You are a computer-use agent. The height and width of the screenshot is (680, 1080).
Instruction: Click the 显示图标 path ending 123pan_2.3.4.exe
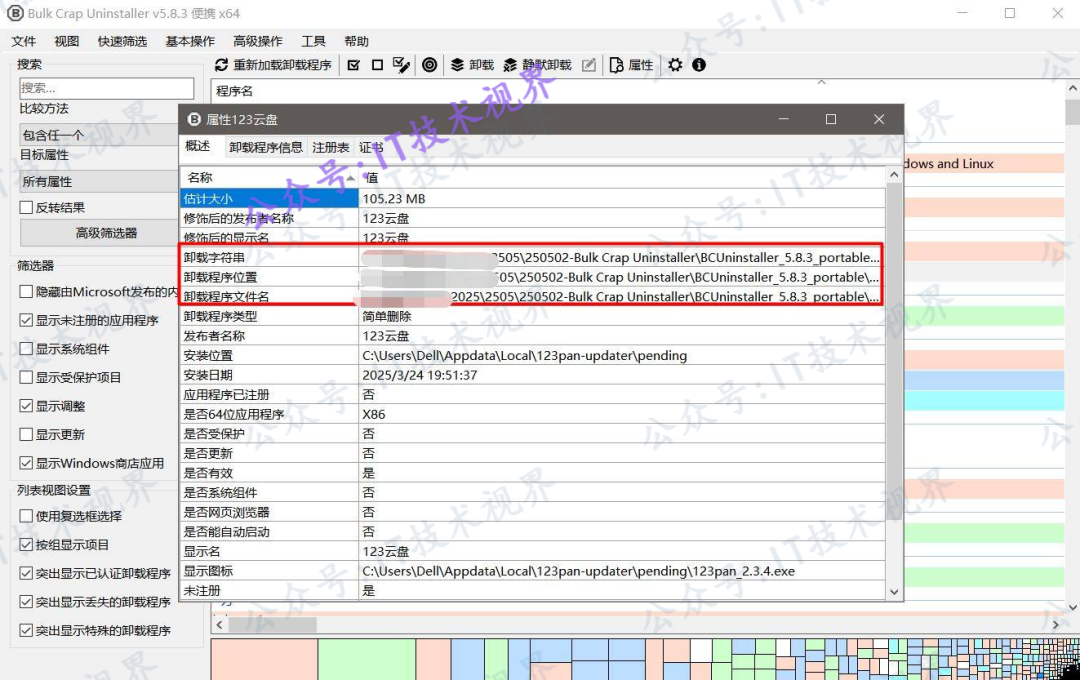click(x=579, y=571)
